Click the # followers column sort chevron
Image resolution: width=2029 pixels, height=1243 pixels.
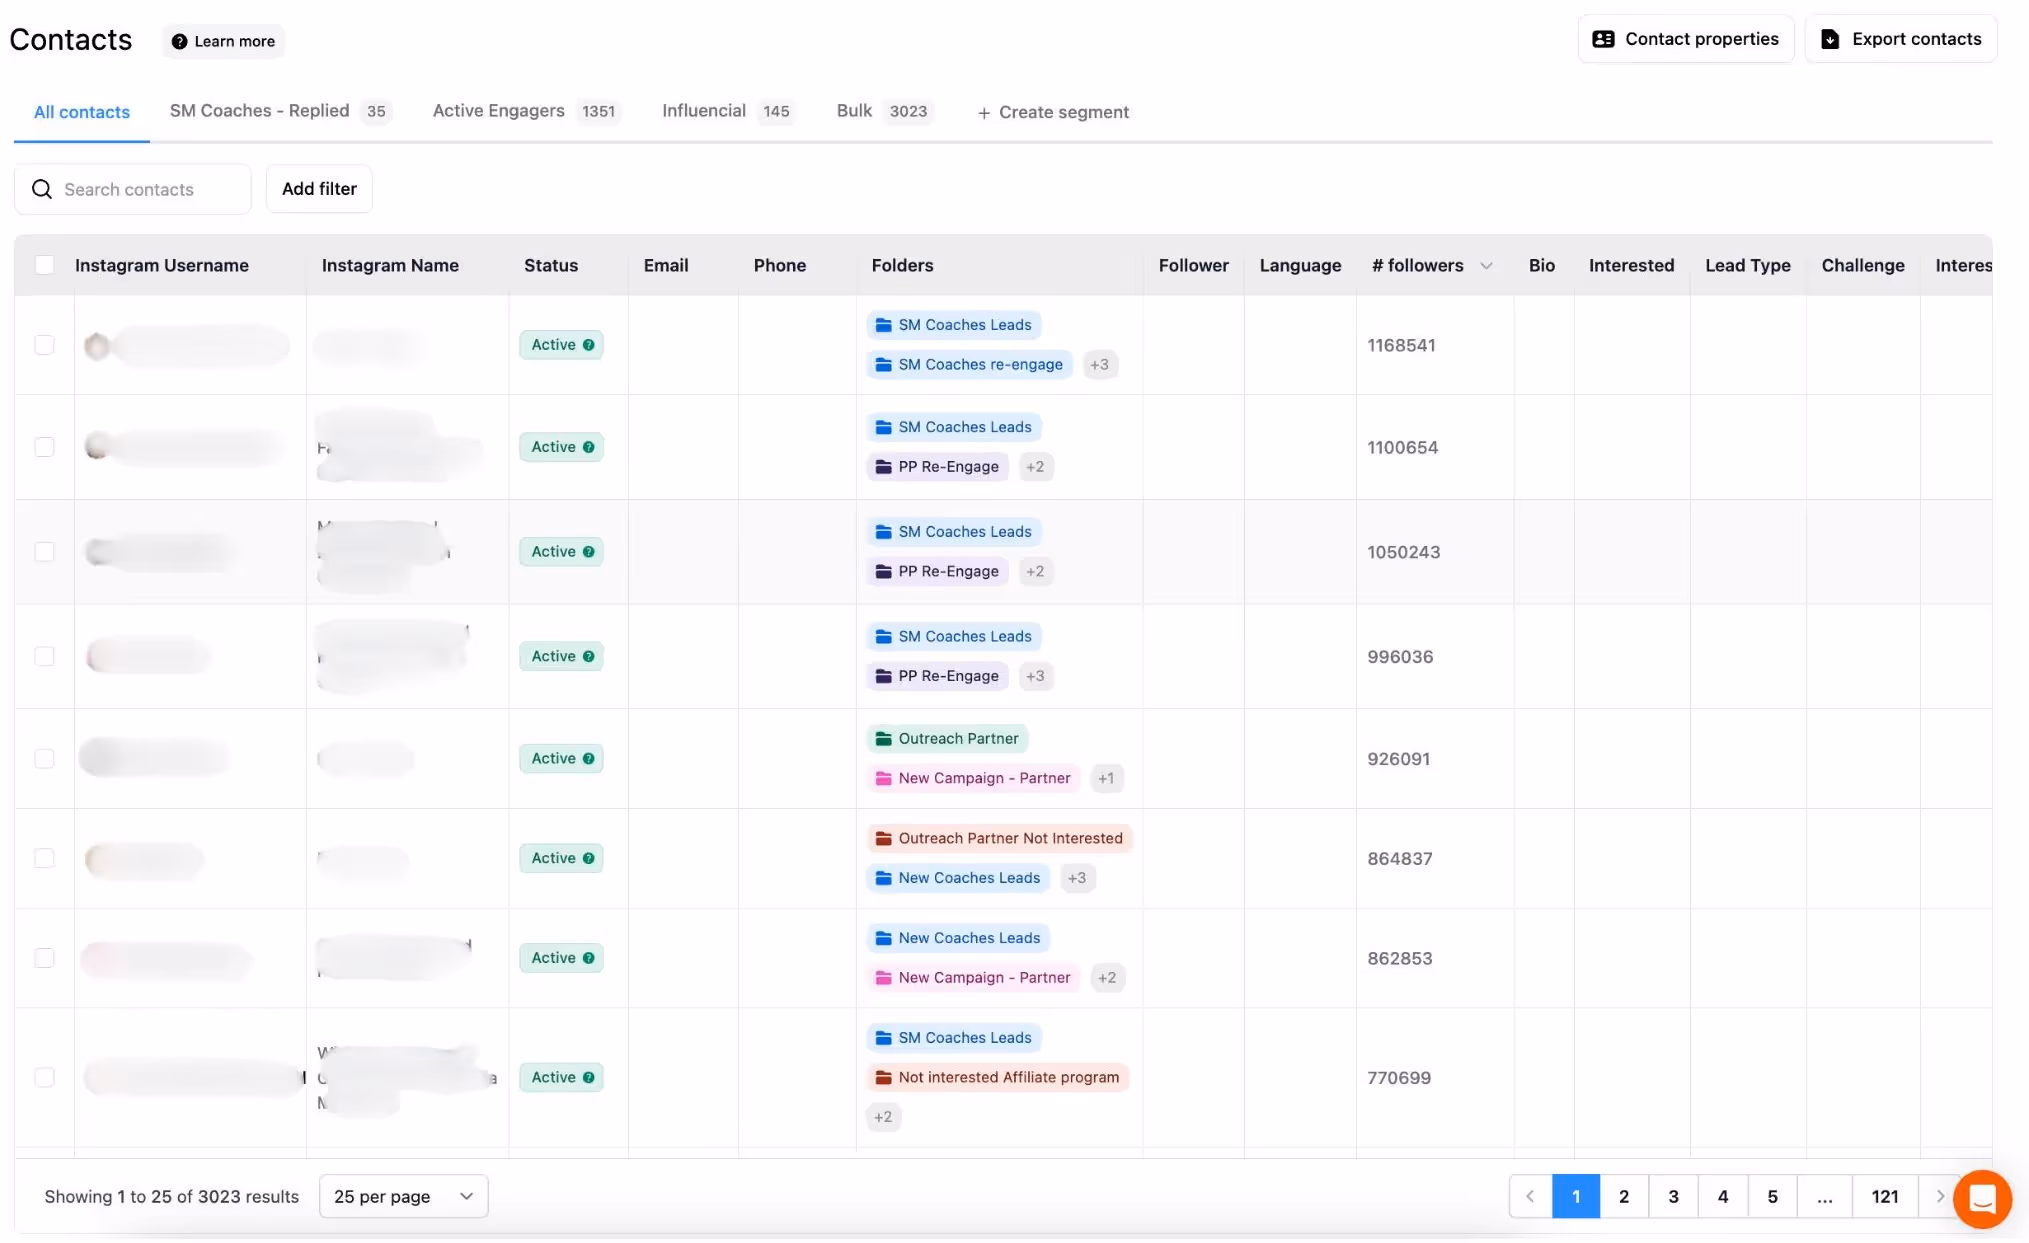click(1486, 266)
